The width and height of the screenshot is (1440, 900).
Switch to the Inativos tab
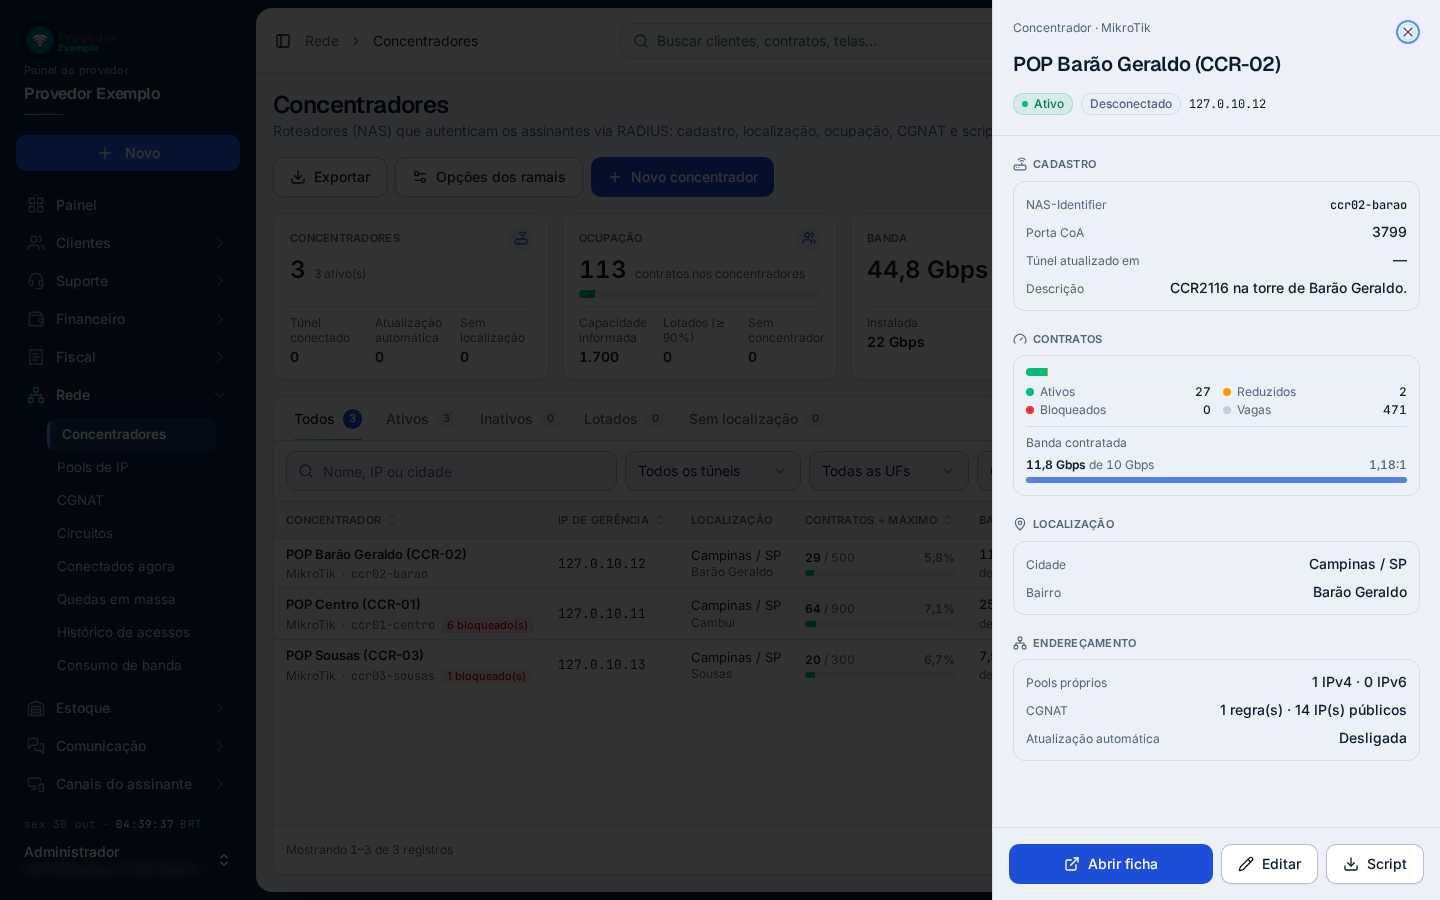pyautogui.click(x=519, y=419)
